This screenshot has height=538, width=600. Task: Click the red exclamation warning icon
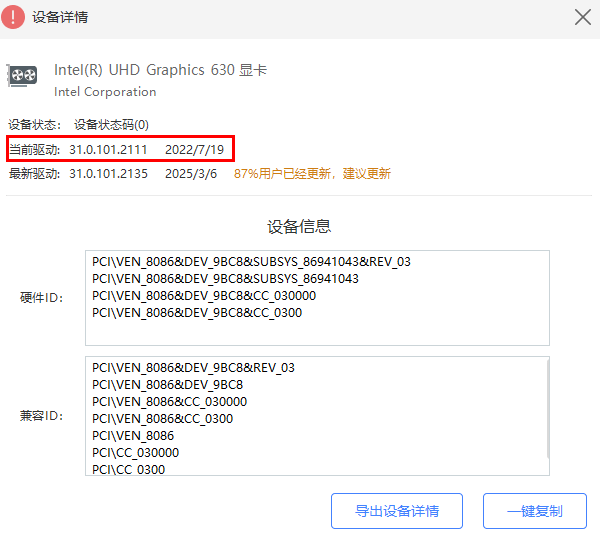tap(13, 17)
